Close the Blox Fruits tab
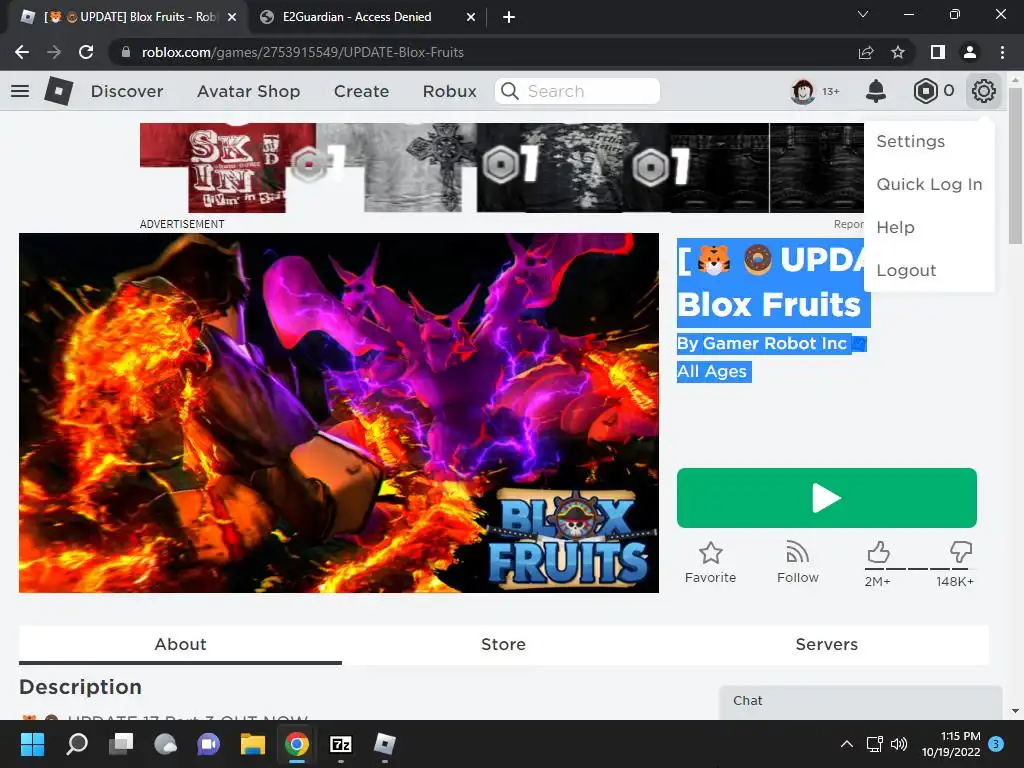Viewport: 1024px width, 768px height. click(232, 17)
